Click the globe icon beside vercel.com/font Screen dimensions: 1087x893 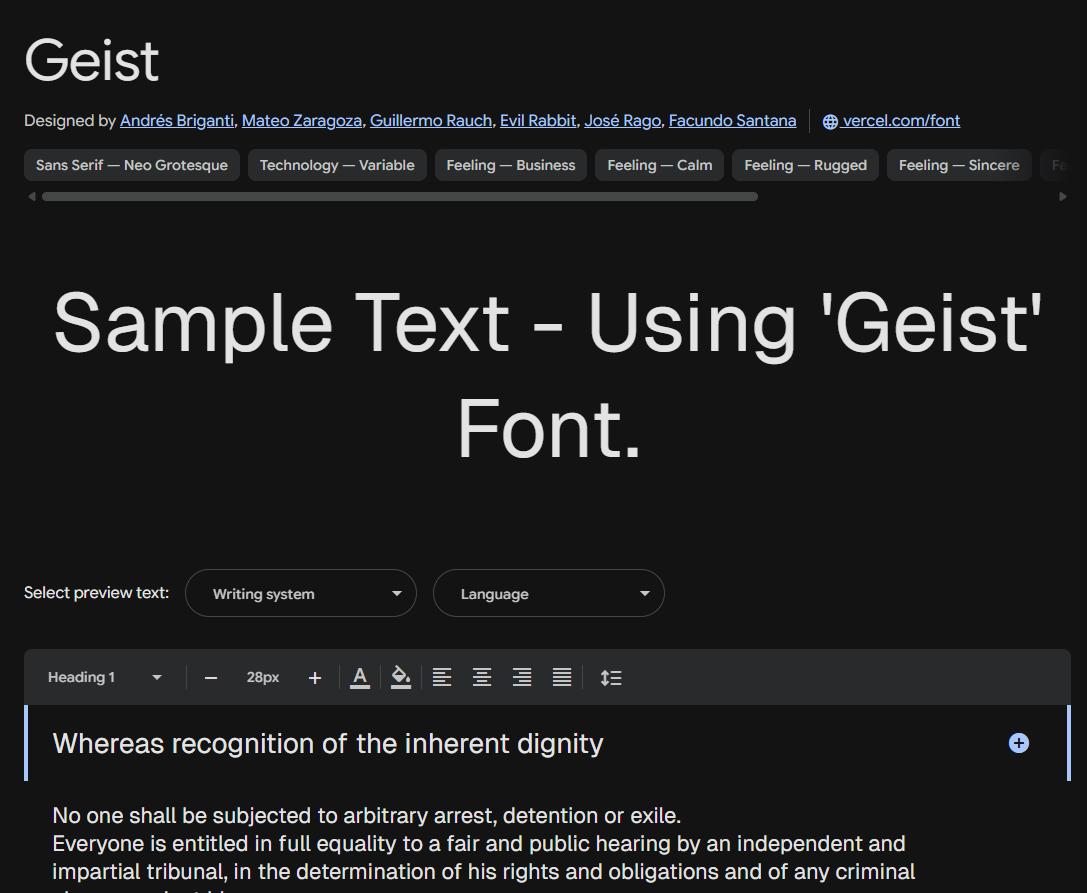point(830,122)
